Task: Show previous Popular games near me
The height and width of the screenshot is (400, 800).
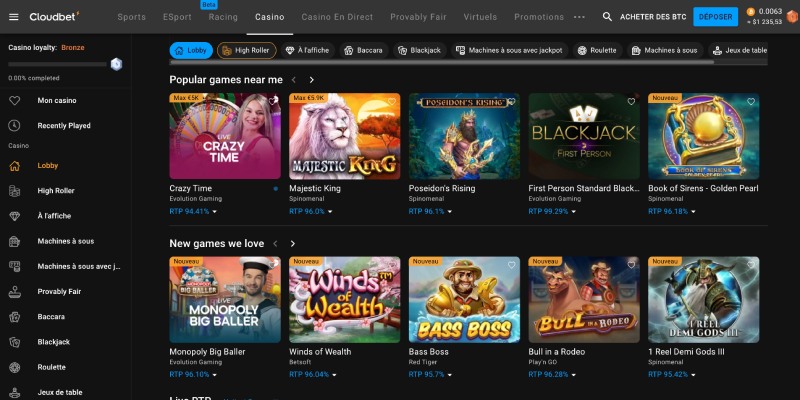Action: click(x=293, y=80)
